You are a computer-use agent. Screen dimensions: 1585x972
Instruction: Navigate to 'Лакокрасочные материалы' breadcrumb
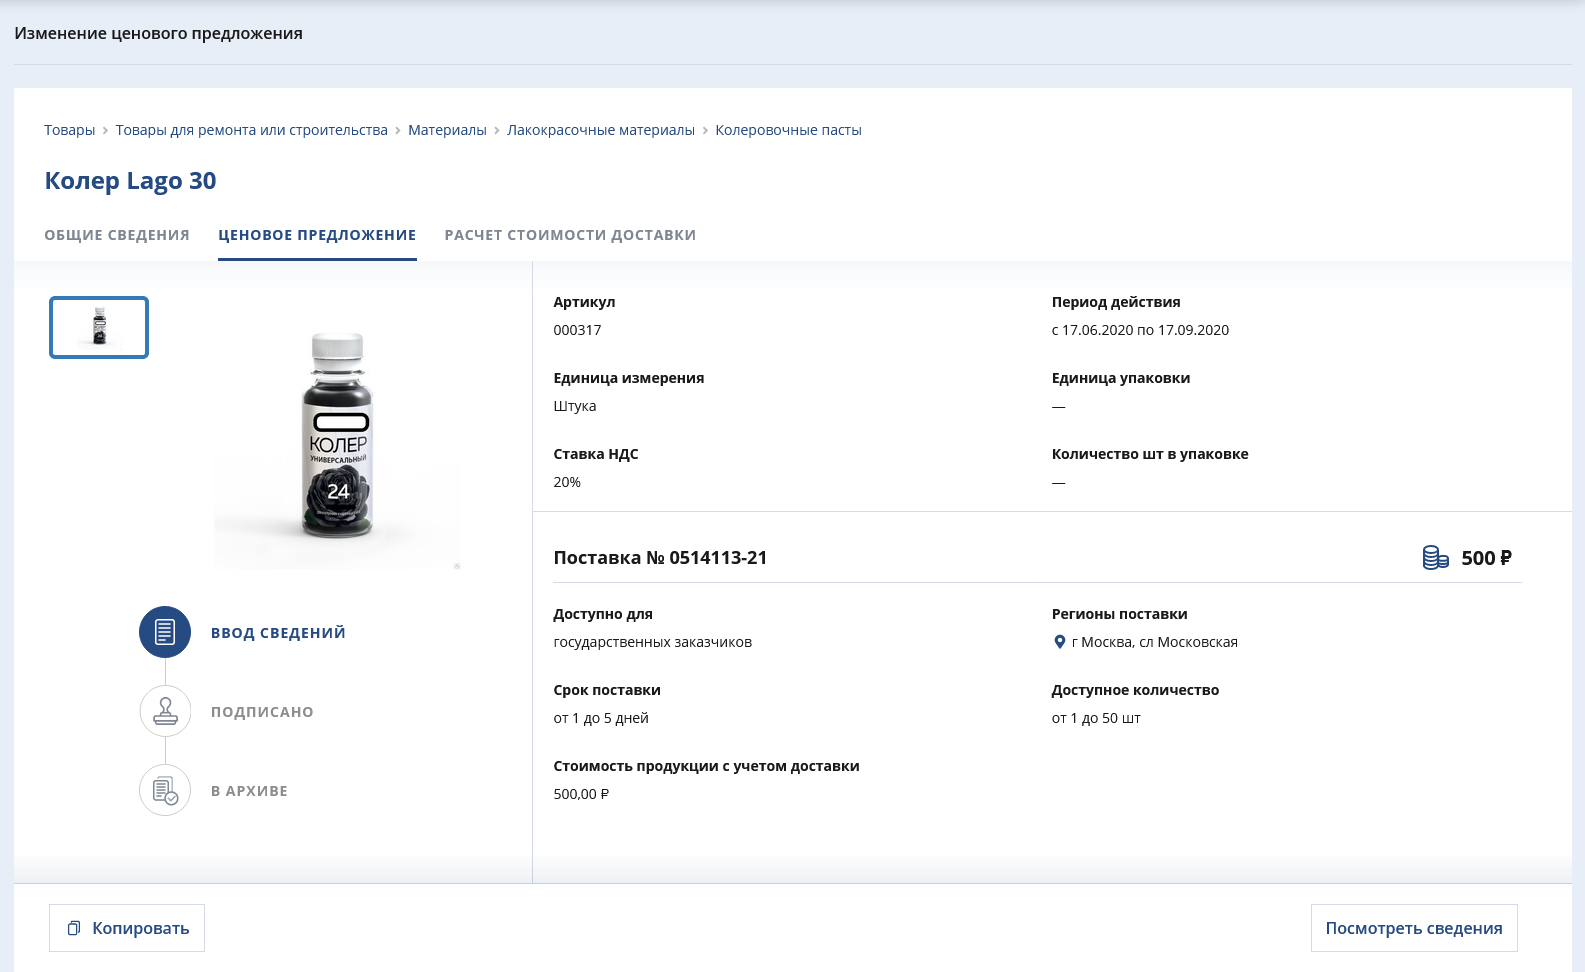pyautogui.click(x=600, y=130)
